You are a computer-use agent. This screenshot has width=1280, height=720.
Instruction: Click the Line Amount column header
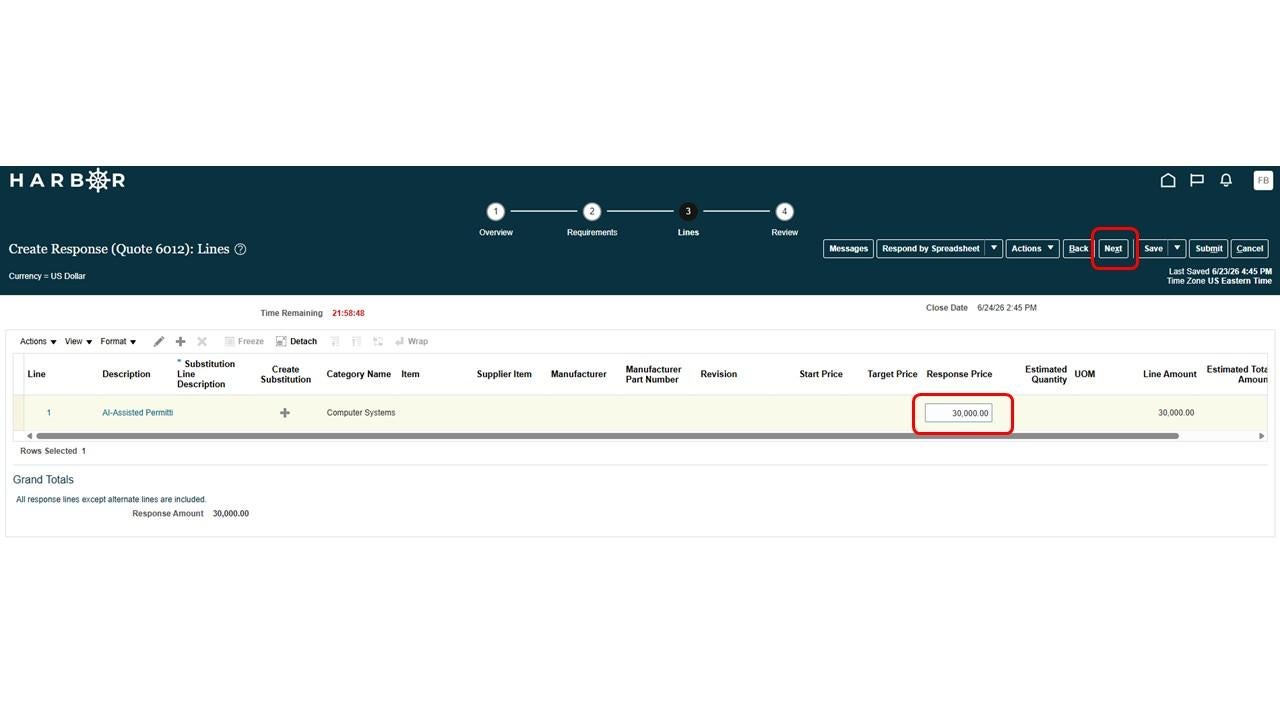pyautogui.click(x=1170, y=374)
